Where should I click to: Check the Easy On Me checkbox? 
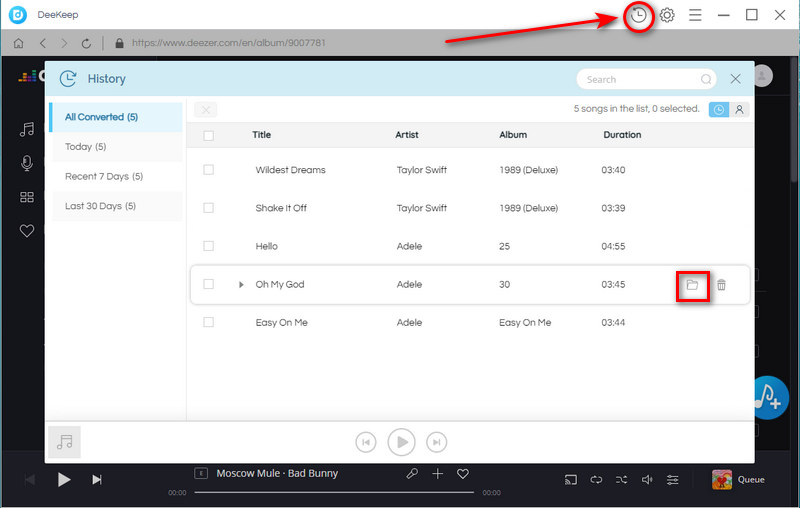click(208, 322)
